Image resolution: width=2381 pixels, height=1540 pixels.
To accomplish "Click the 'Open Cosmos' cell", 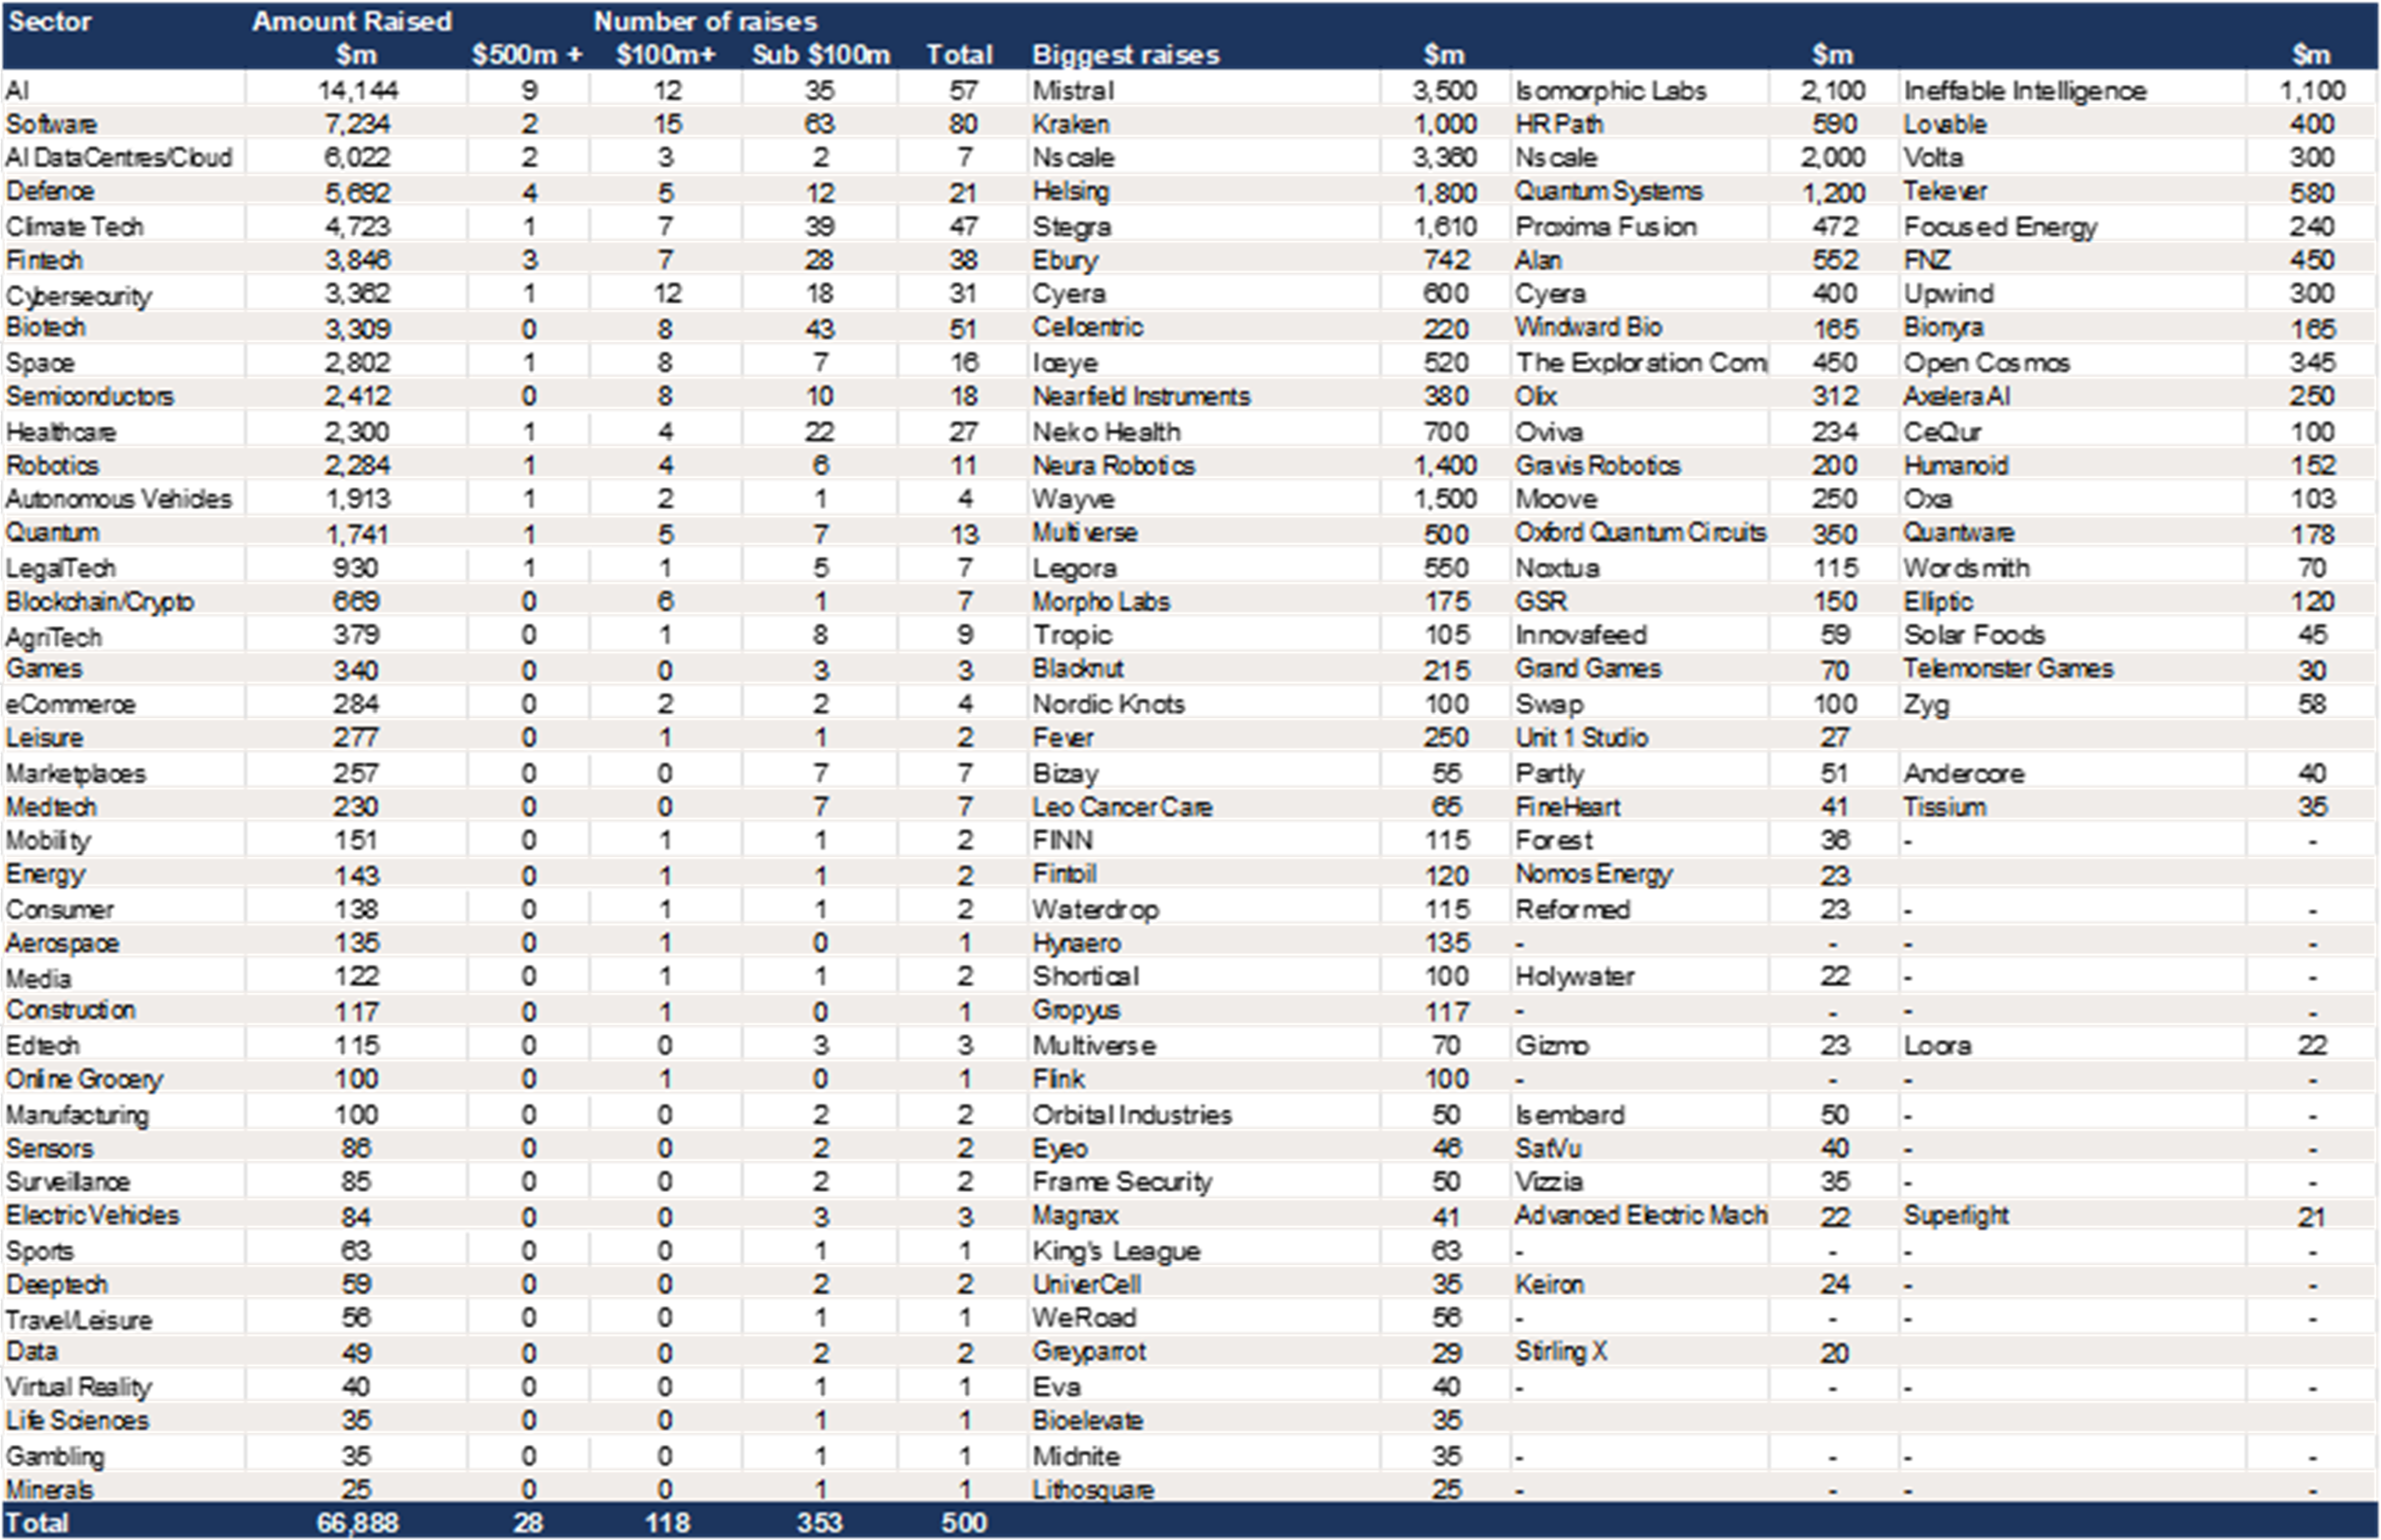I will click(1986, 362).
